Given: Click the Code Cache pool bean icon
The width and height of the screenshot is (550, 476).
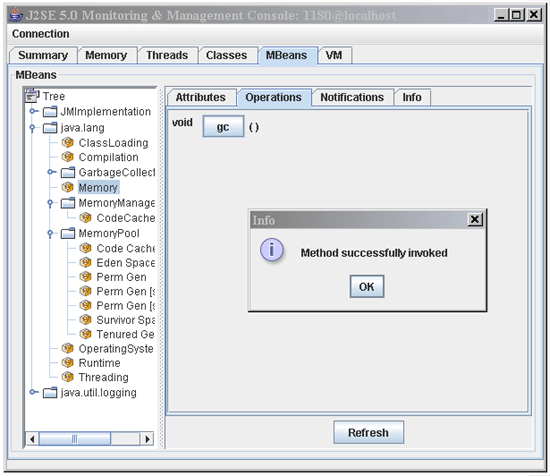Looking at the screenshot, I should (x=85, y=248).
